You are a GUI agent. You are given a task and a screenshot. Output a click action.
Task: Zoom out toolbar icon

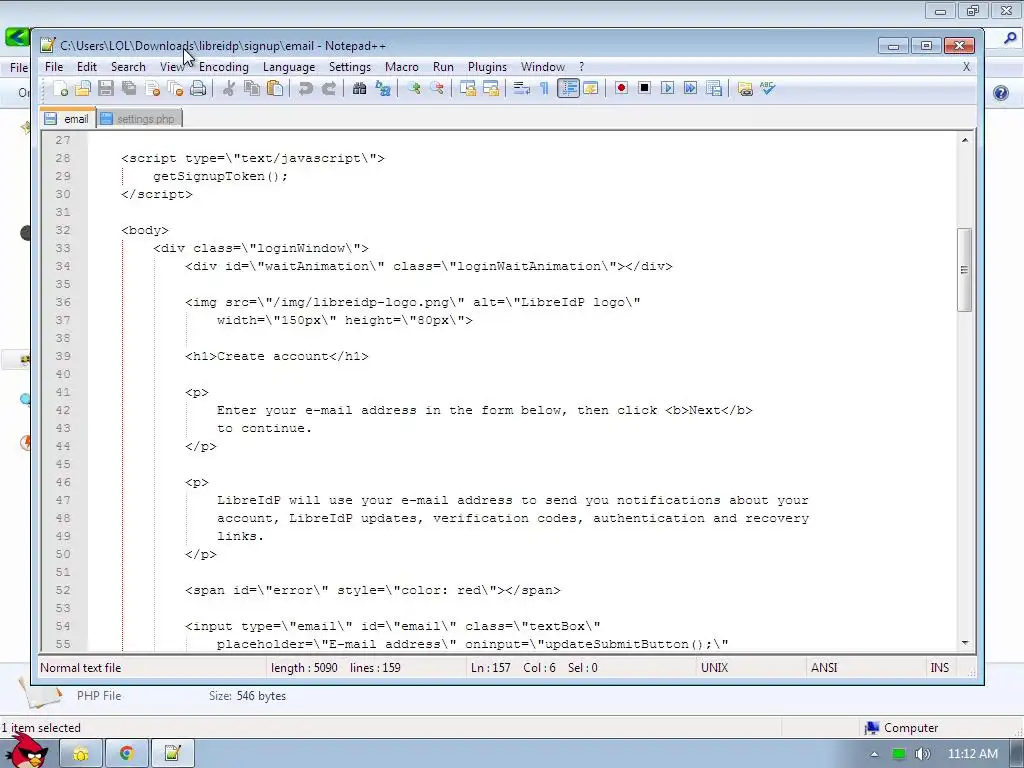click(x=437, y=89)
